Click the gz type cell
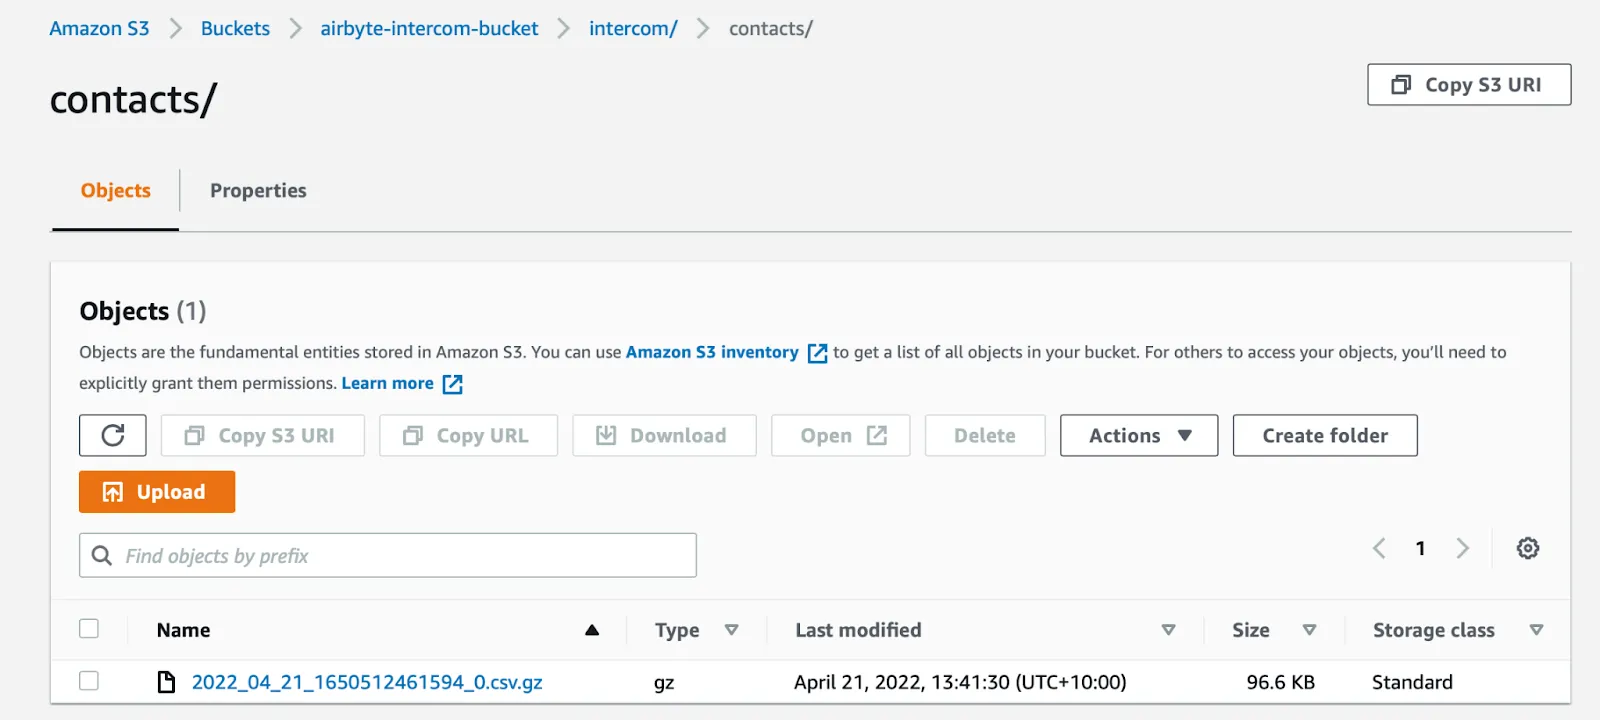1600x720 pixels. tap(664, 683)
